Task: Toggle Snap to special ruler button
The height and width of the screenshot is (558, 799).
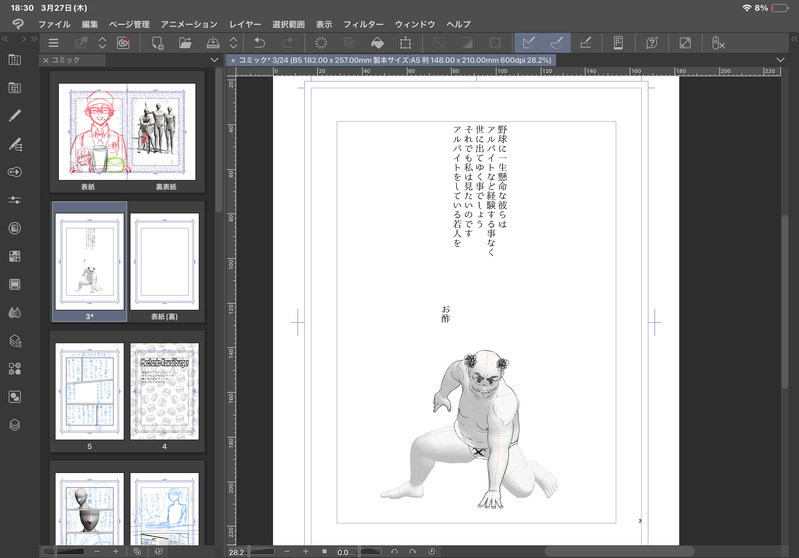Action: click(558, 43)
